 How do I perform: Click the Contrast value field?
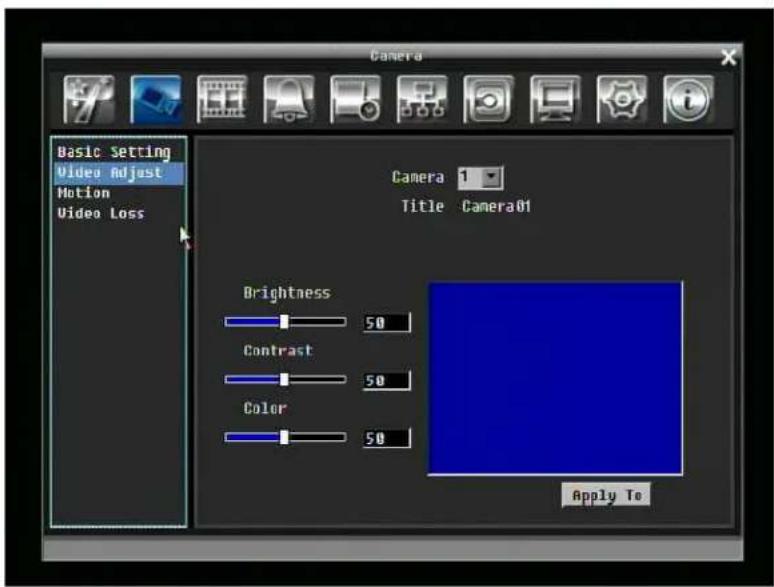(x=387, y=381)
